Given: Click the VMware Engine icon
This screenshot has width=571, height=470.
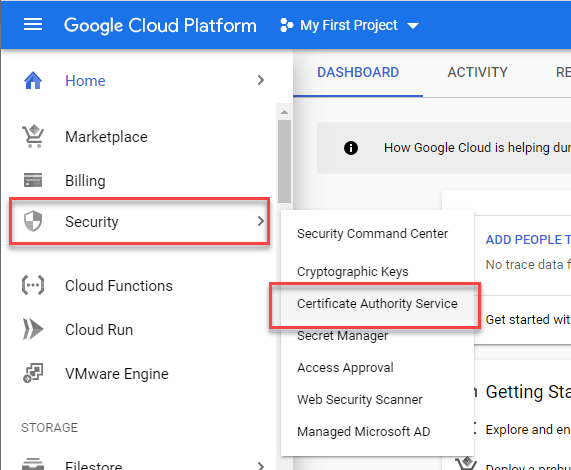Looking at the screenshot, I should tap(33, 373).
